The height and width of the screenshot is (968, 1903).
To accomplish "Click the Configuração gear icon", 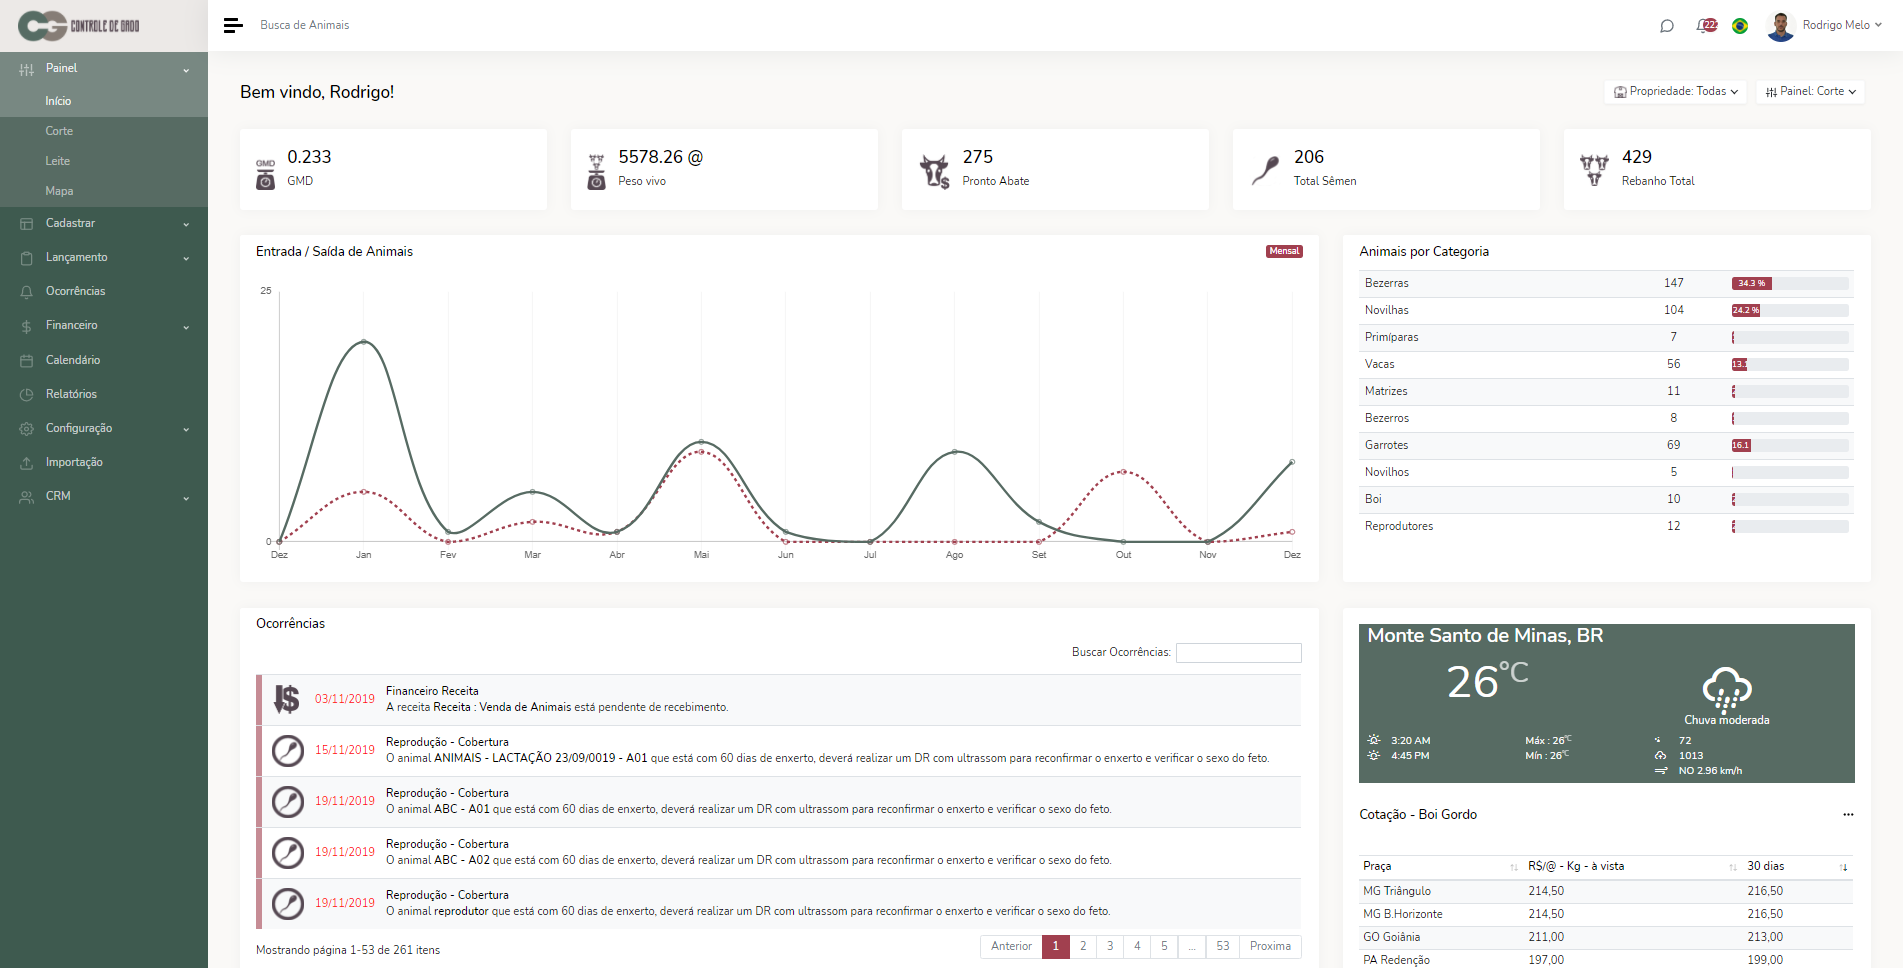I will click(26, 429).
